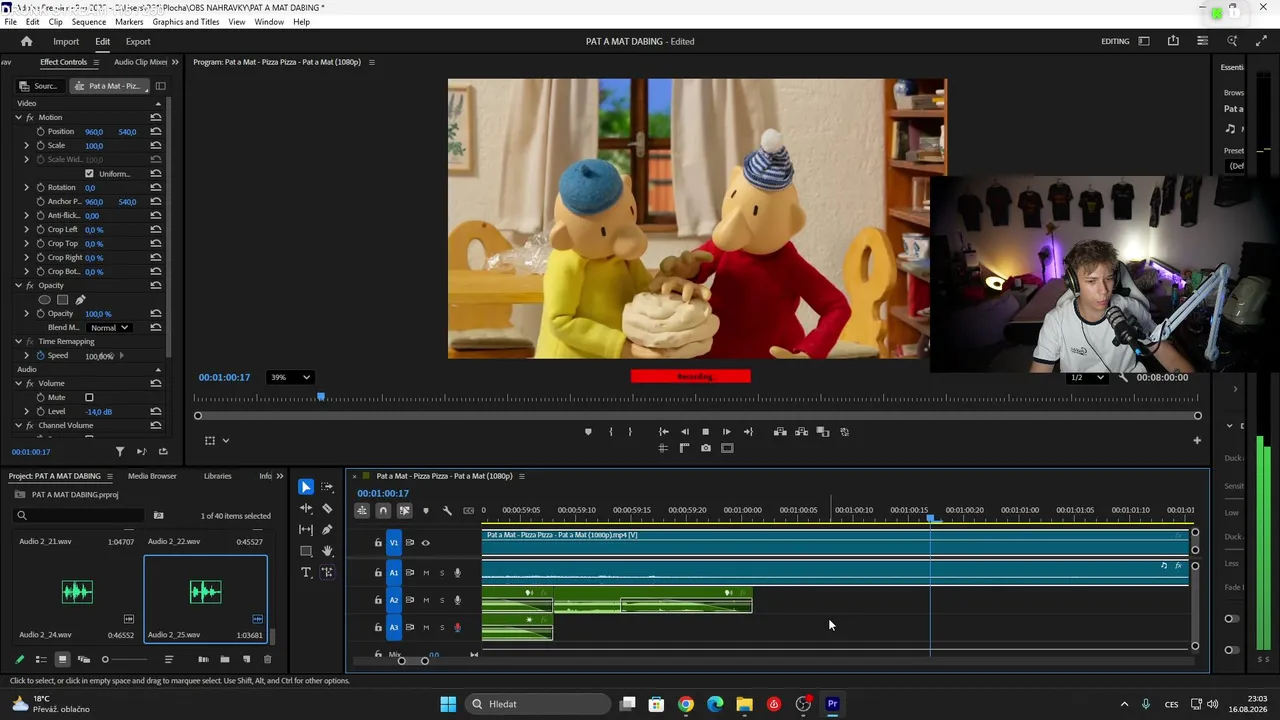
Task: Create ellipse opacity mask
Action: click(44, 300)
